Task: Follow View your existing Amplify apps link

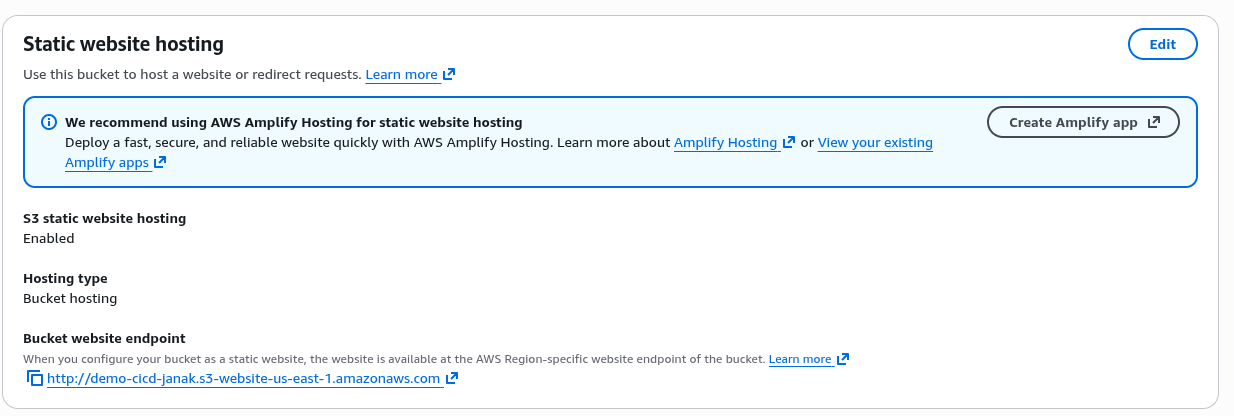Action: tap(875, 143)
